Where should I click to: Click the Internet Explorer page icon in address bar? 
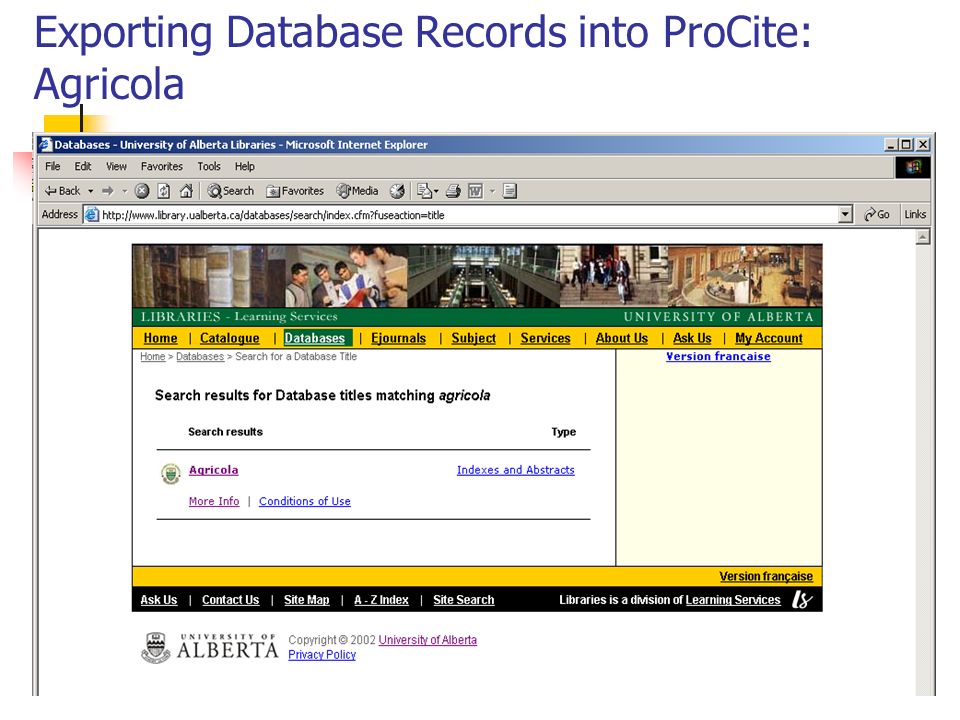(92, 215)
